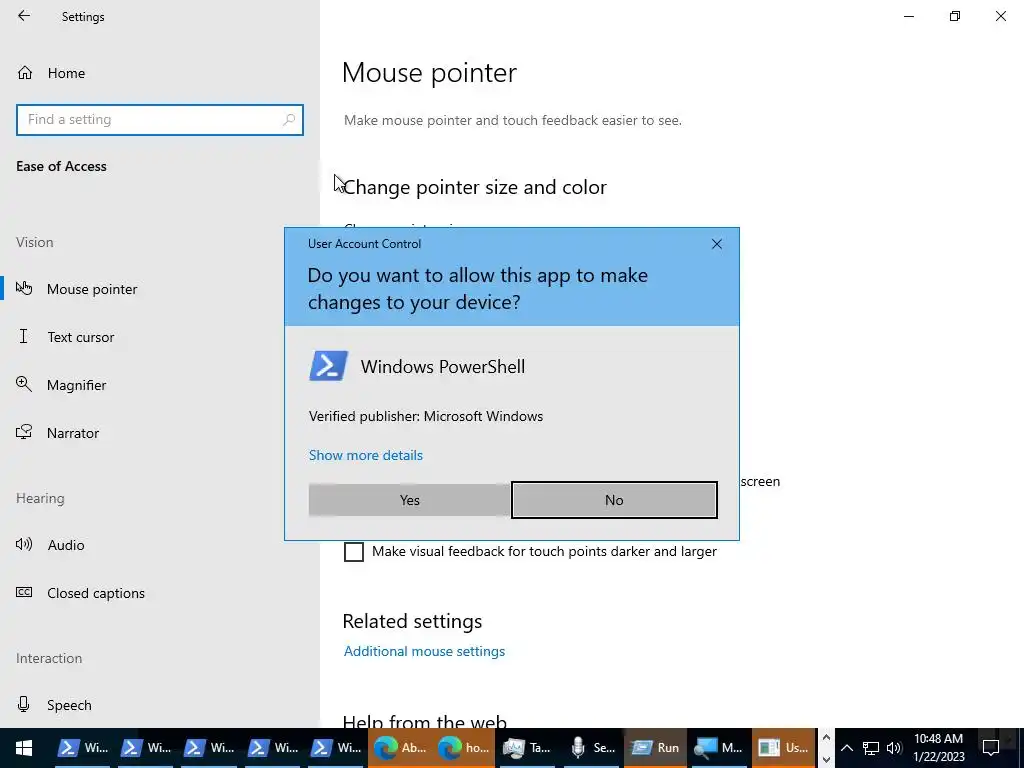Switch to the Us... taskbar item

point(783,748)
